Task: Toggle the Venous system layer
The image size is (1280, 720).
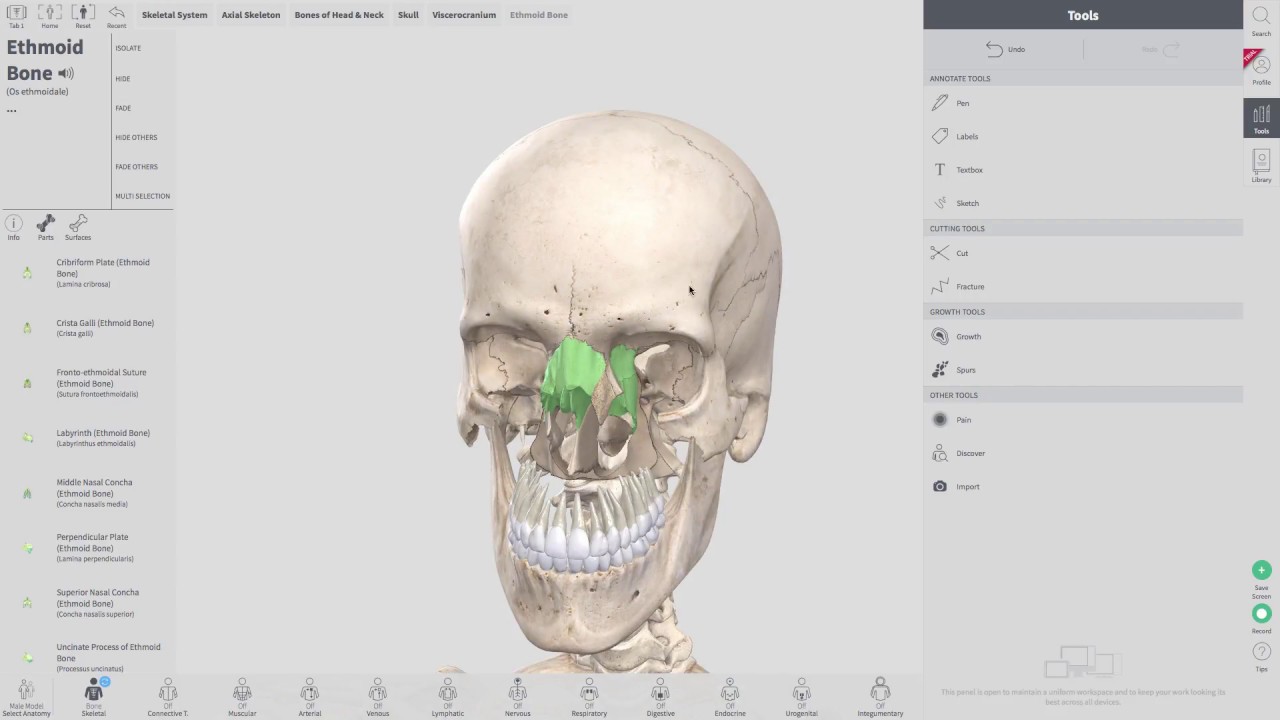Action: pyautogui.click(x=377, y=697)
